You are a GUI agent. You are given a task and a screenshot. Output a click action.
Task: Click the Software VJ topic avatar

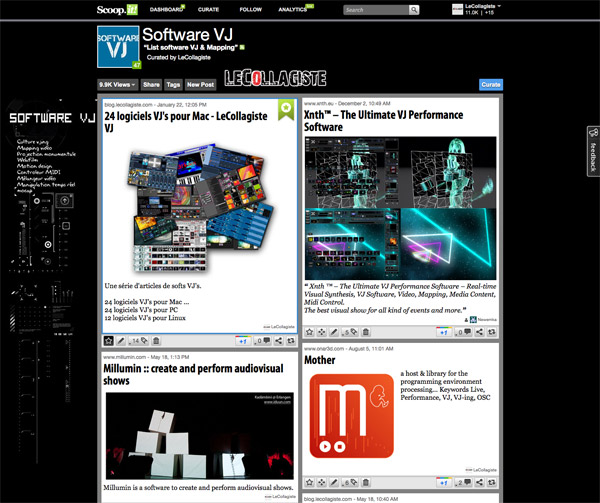(x=118, y=47)
